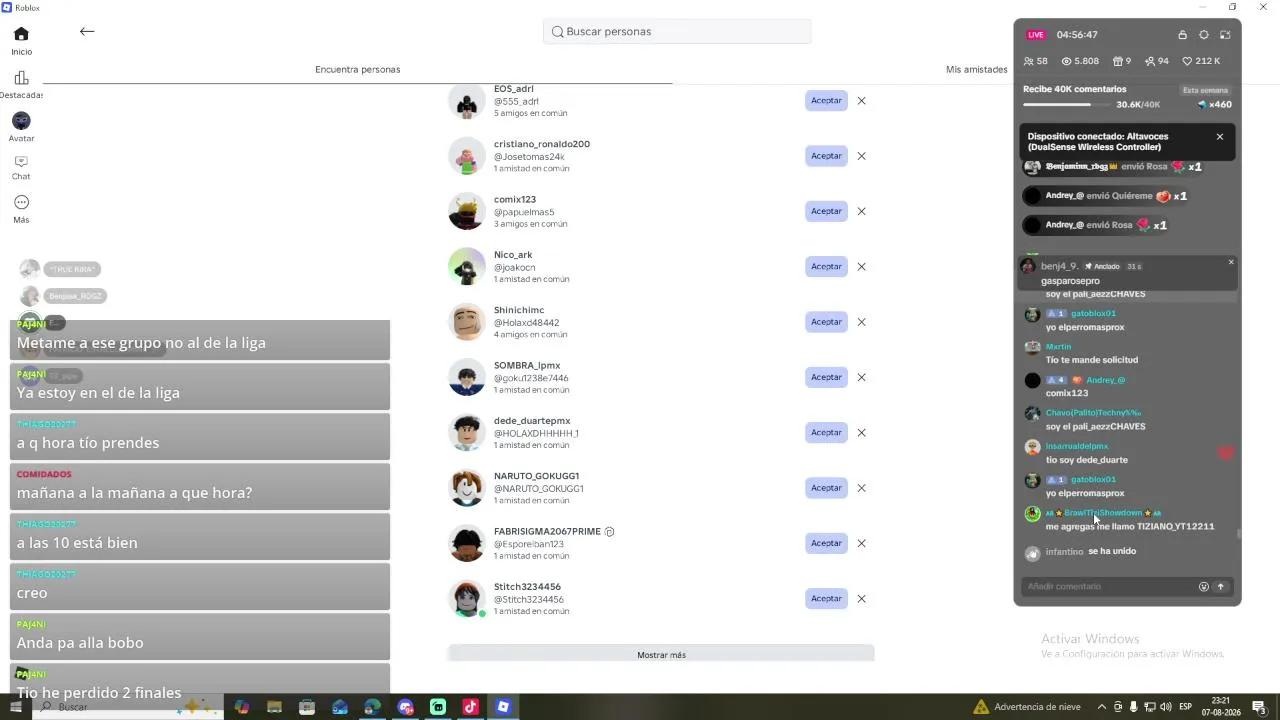This screenshot has width=1280, height=720.
Task: Close the pinned benj4_9 comment
Action: pos(1231,262)
